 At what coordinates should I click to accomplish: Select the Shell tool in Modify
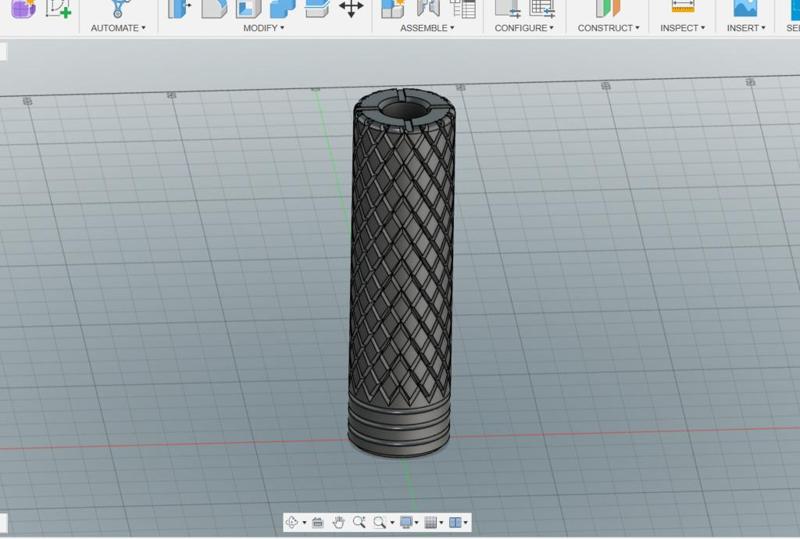click(248, 8)
